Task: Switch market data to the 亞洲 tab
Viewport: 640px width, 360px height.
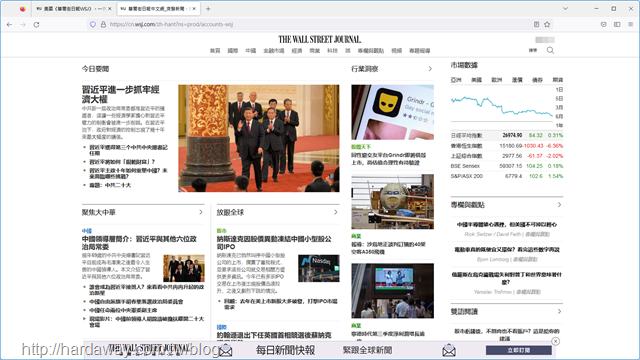Action: pos(456,80)
